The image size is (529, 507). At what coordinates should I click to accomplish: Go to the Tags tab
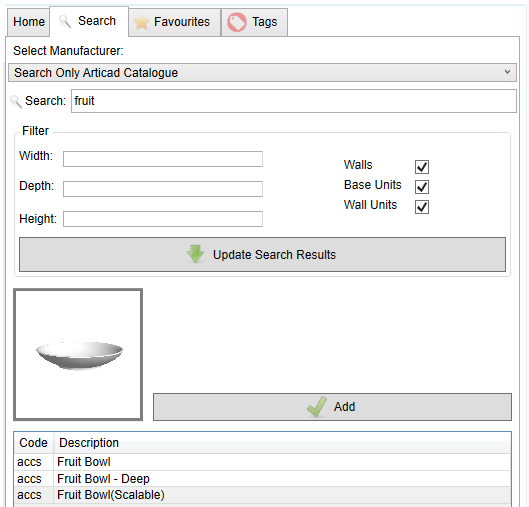click(254, 22)
